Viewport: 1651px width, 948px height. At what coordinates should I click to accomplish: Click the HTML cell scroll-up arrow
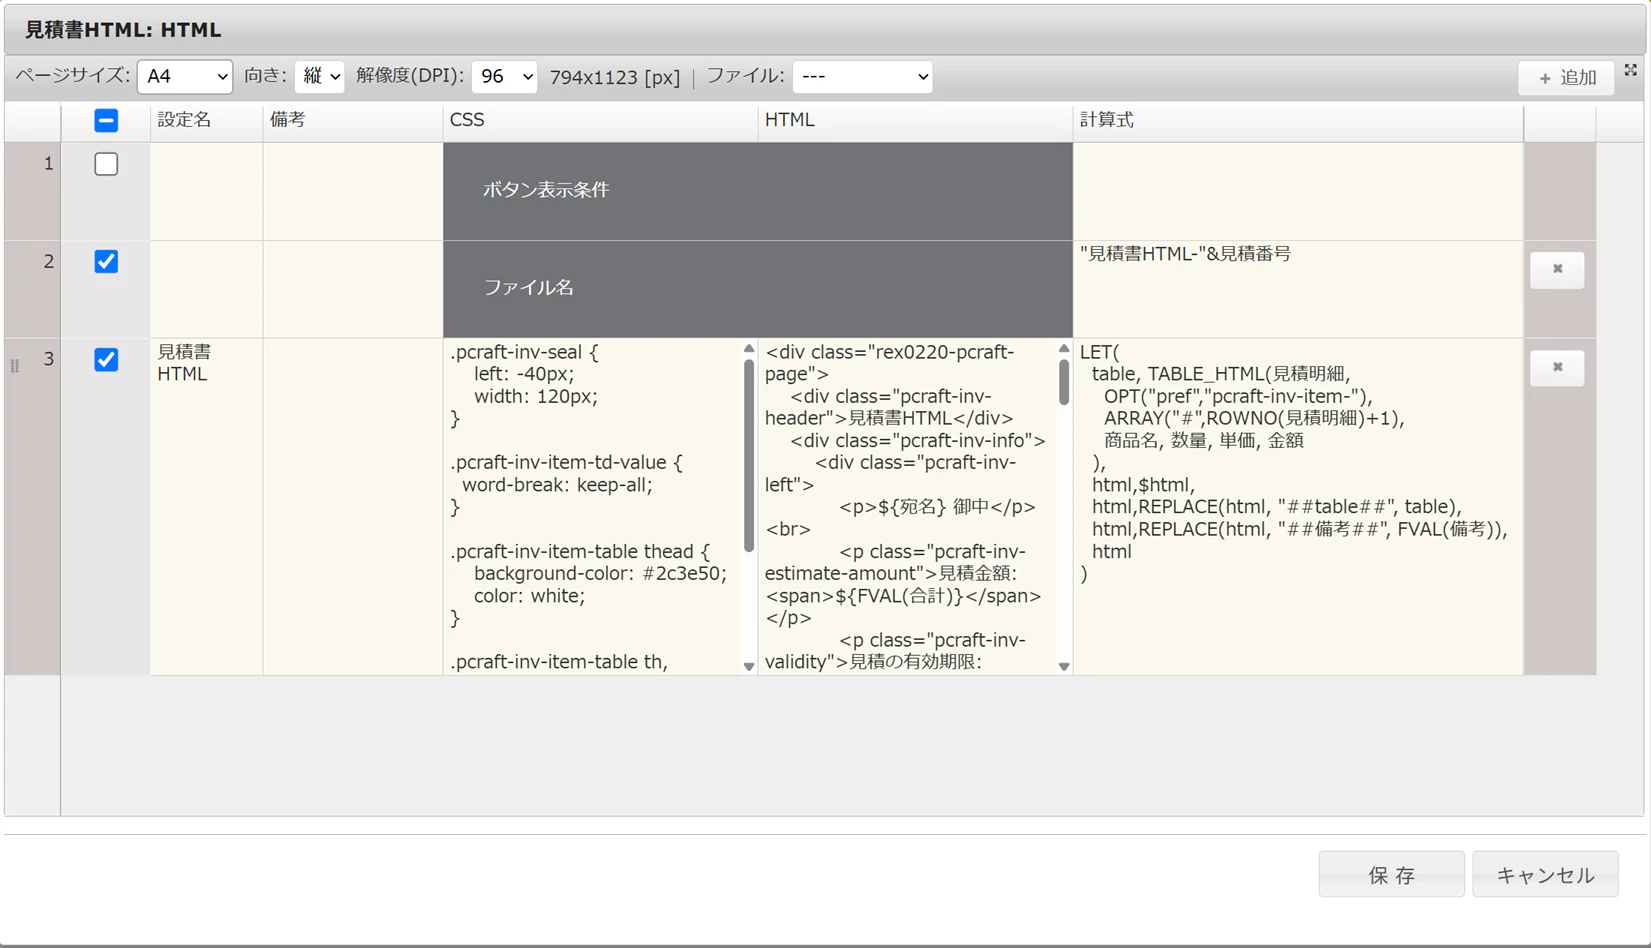point(1064,349)
